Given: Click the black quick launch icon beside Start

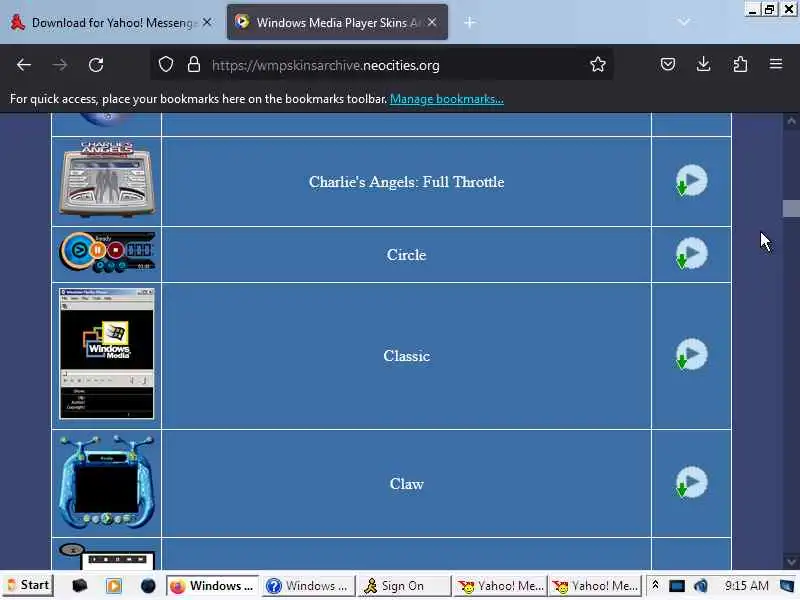Looking at the screenshot, I should 79,586.
